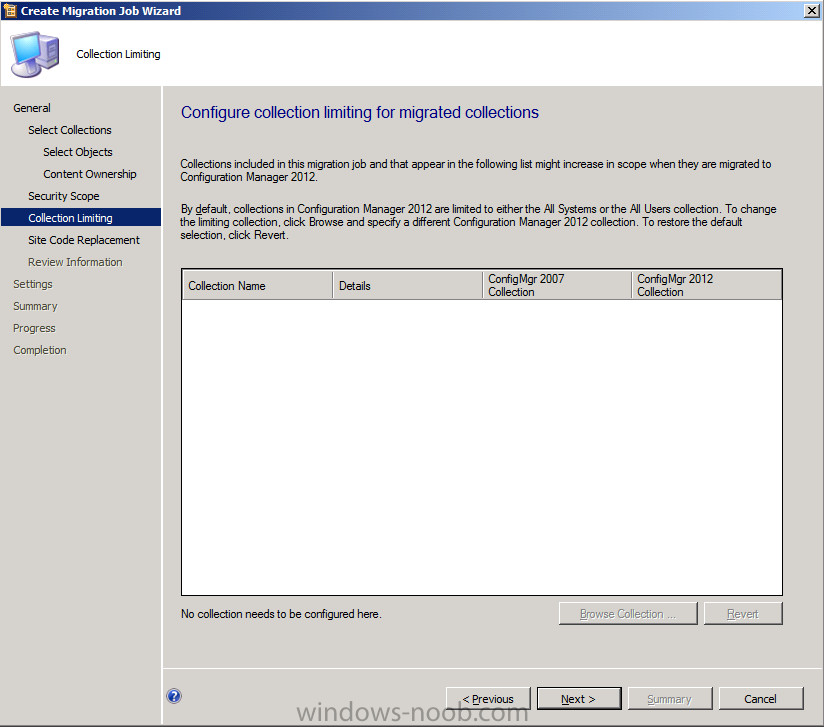Sort by Collection Name column header
Image resolution: width=824 pixels, height=727 pixels.
[258, 285]
